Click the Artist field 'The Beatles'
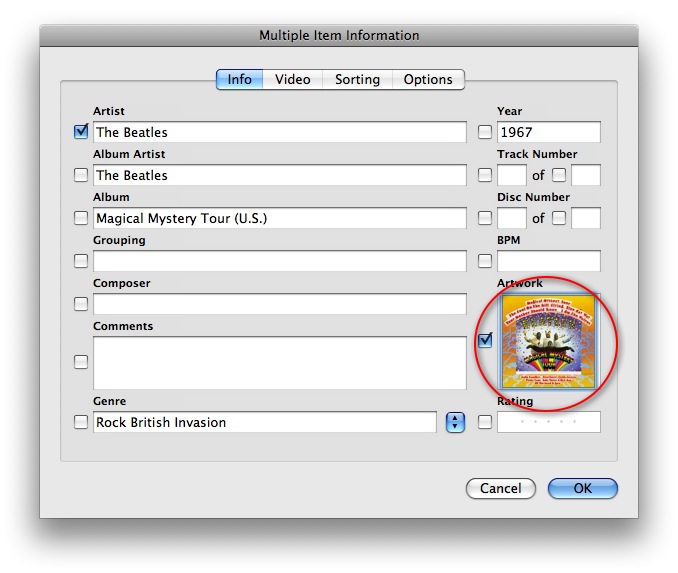 (280, 132)
